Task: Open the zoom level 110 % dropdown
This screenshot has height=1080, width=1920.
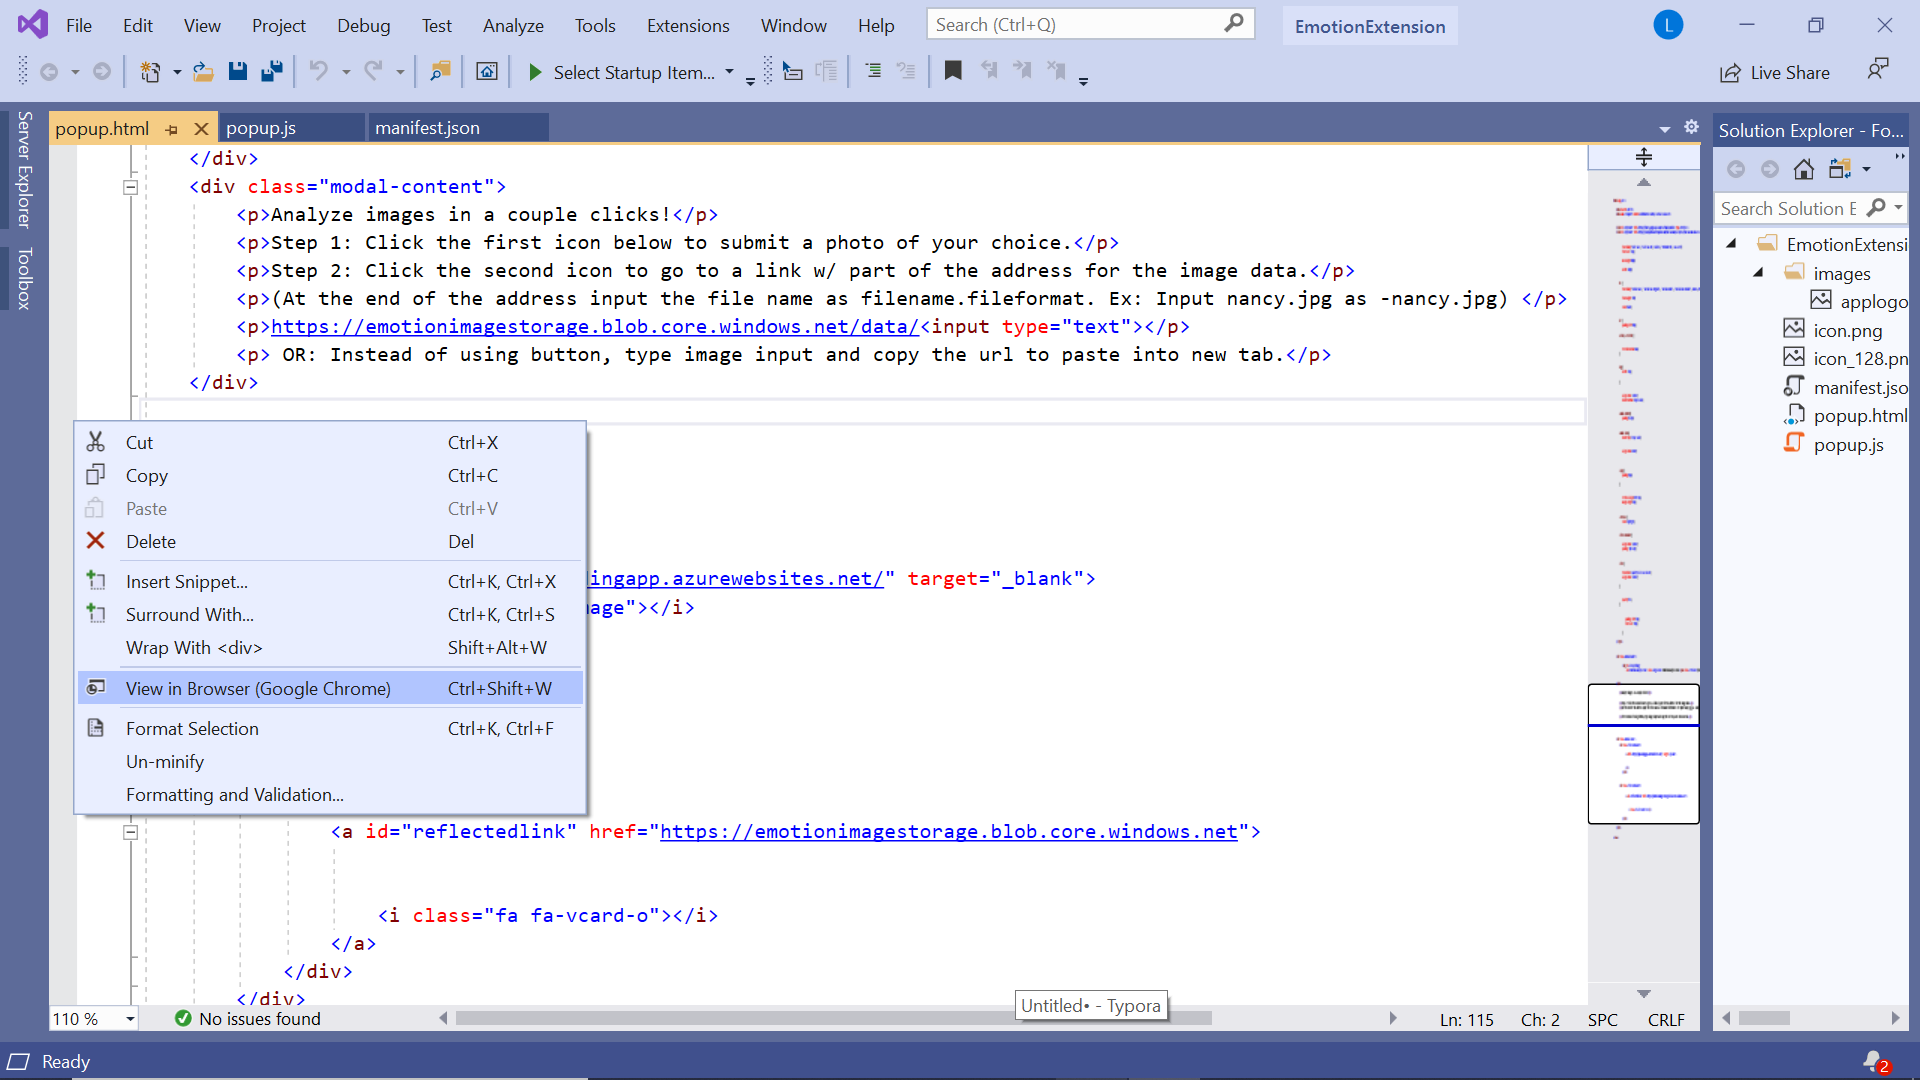Action: click(x=130, y=1019)
